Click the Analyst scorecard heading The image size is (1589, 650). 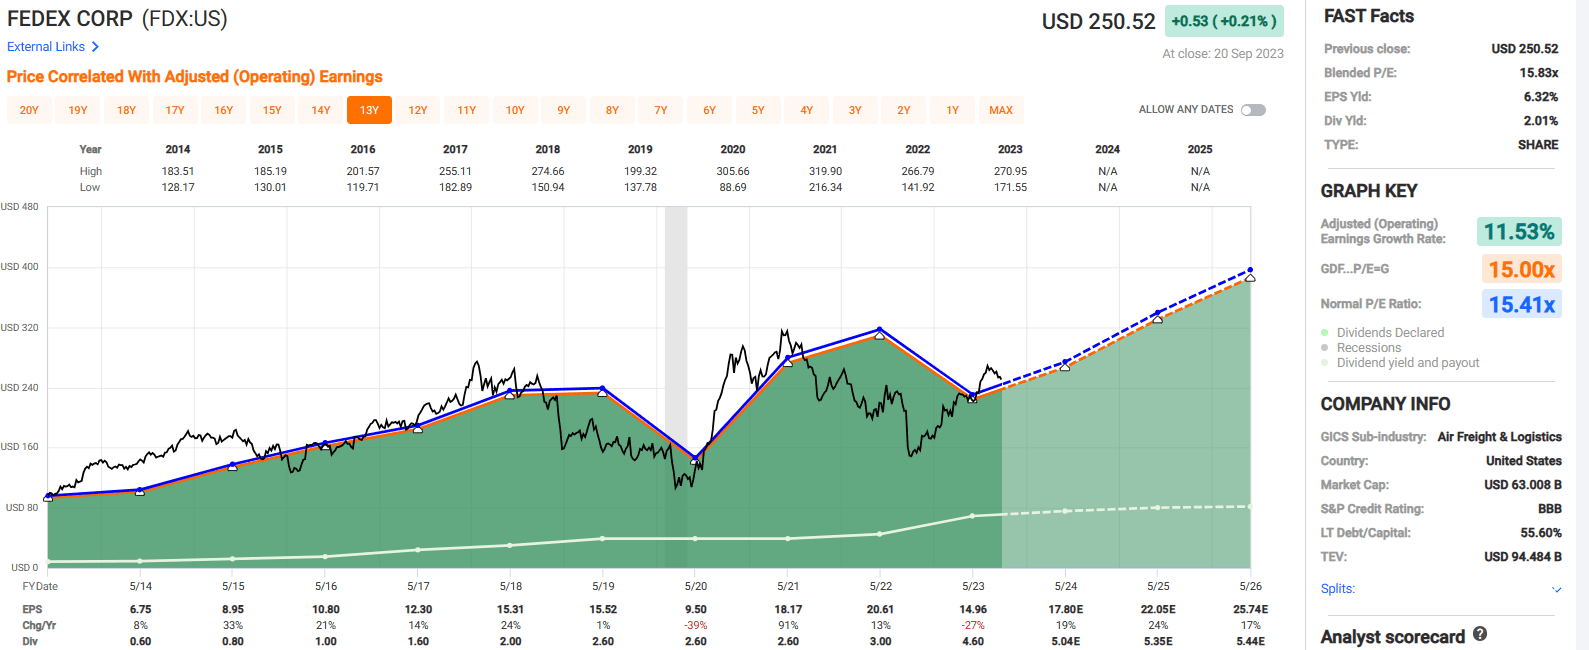pos(1392,637)
